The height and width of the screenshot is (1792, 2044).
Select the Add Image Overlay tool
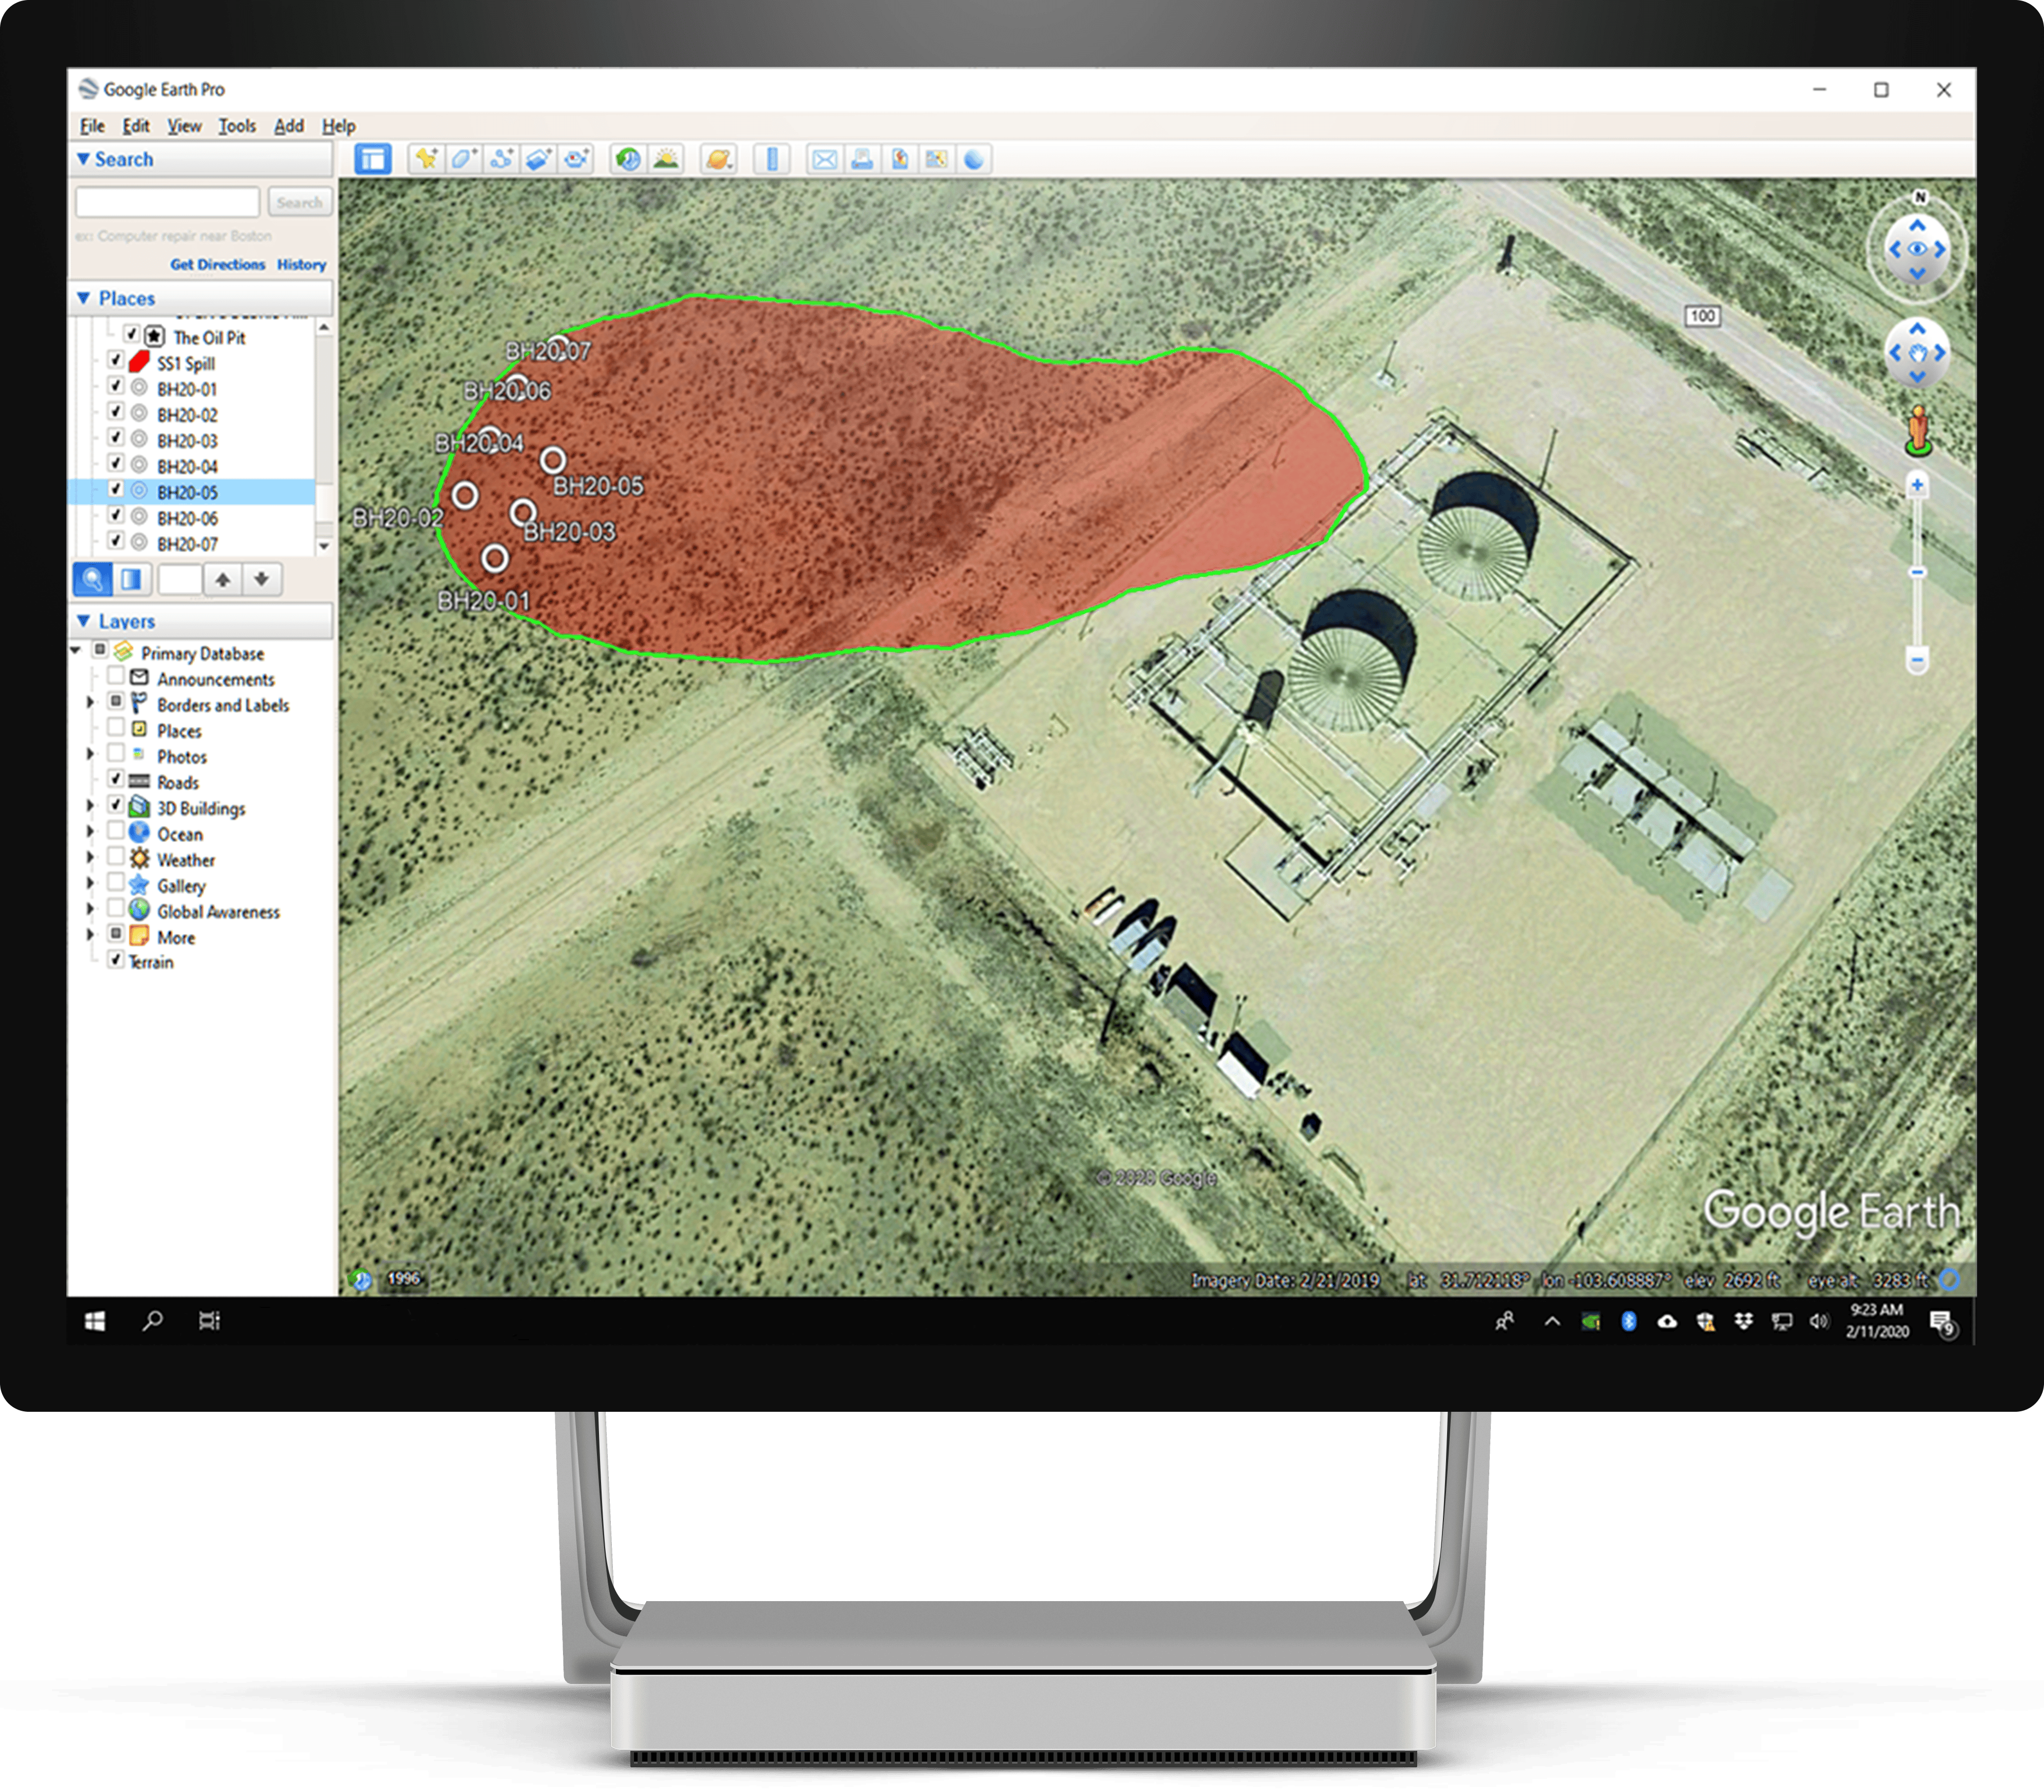click(x=538, y=159)
